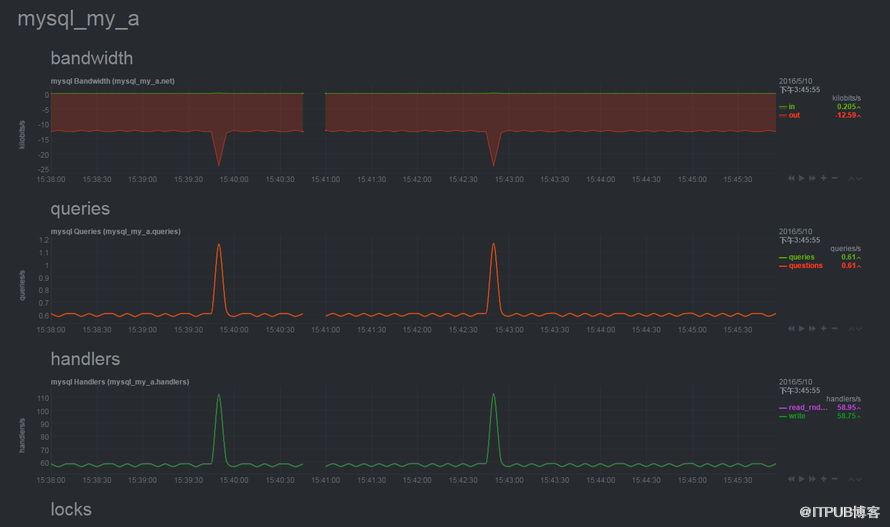Click chart title 'mysql Handlers (mysql_my_a.handlers)'
890x527 pixels.
coord(120,382)
